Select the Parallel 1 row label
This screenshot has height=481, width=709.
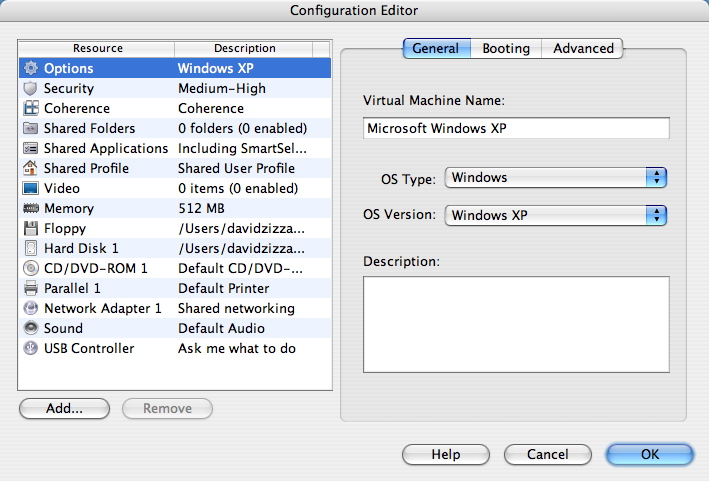[72, 288]
